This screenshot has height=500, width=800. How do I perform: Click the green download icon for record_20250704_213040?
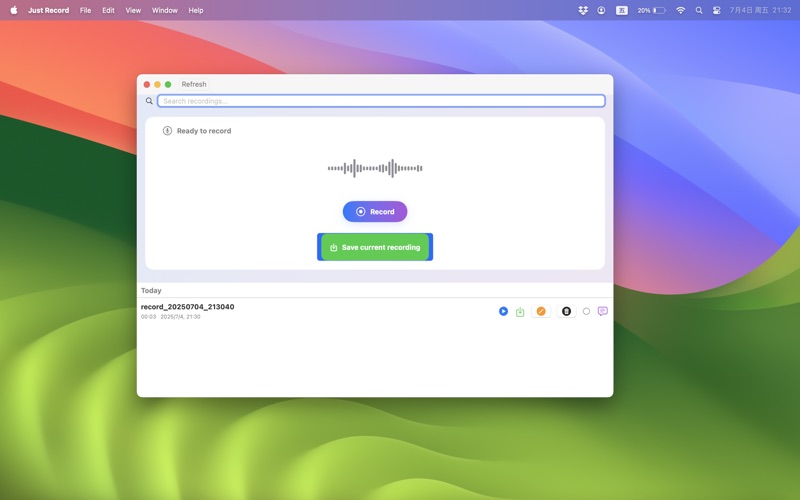click(520, 312)
